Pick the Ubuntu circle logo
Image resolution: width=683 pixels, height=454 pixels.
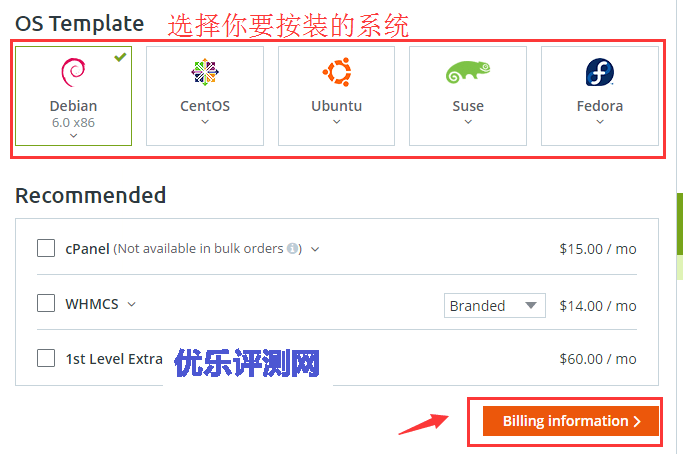(337, 72)
